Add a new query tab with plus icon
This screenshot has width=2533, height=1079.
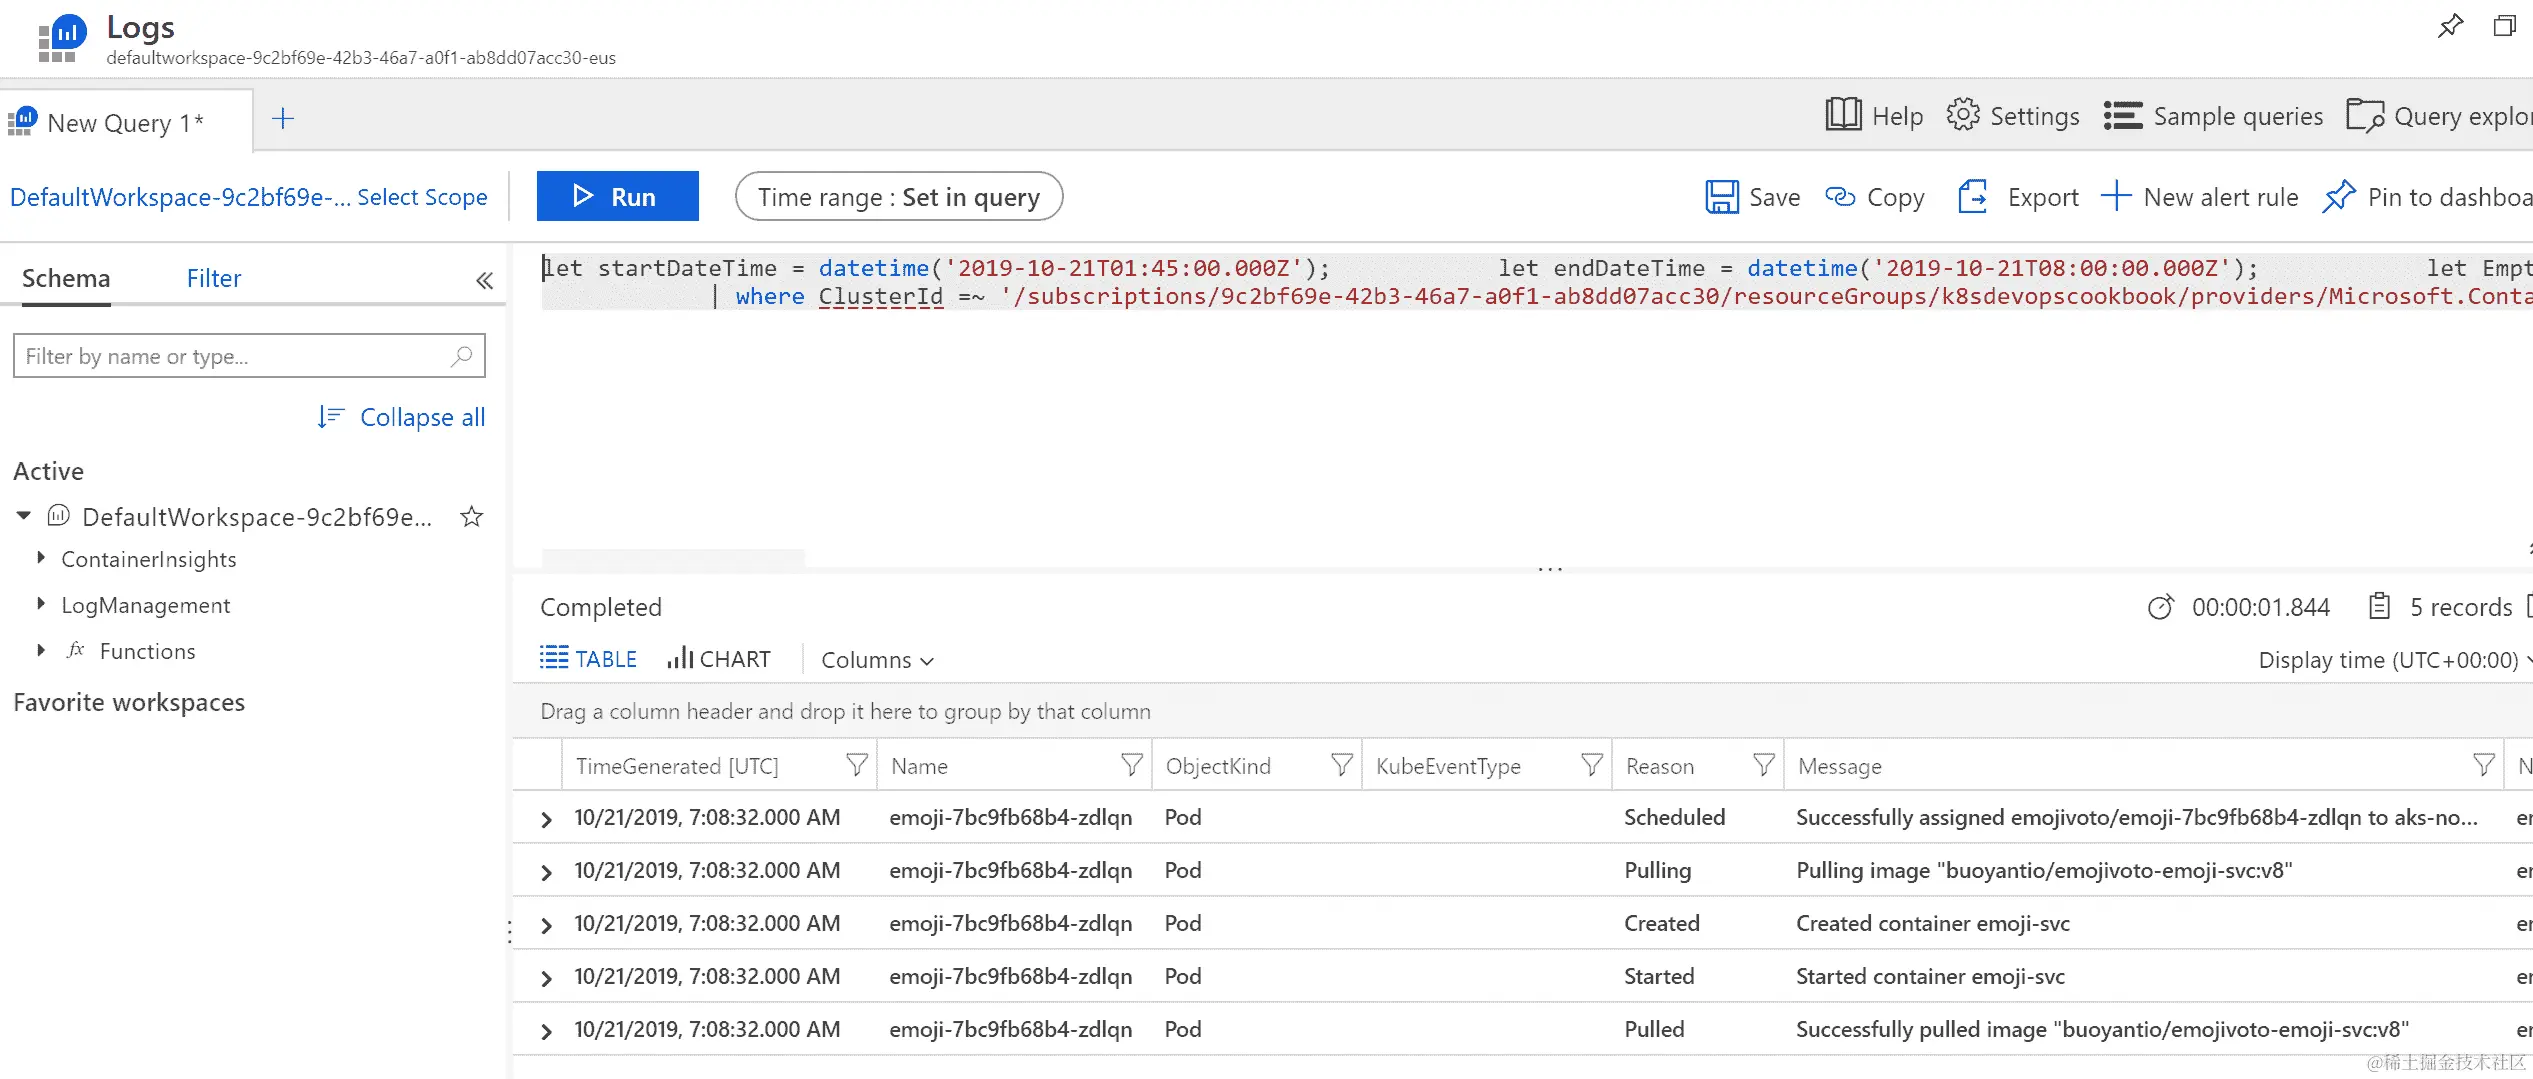point(283,119)
